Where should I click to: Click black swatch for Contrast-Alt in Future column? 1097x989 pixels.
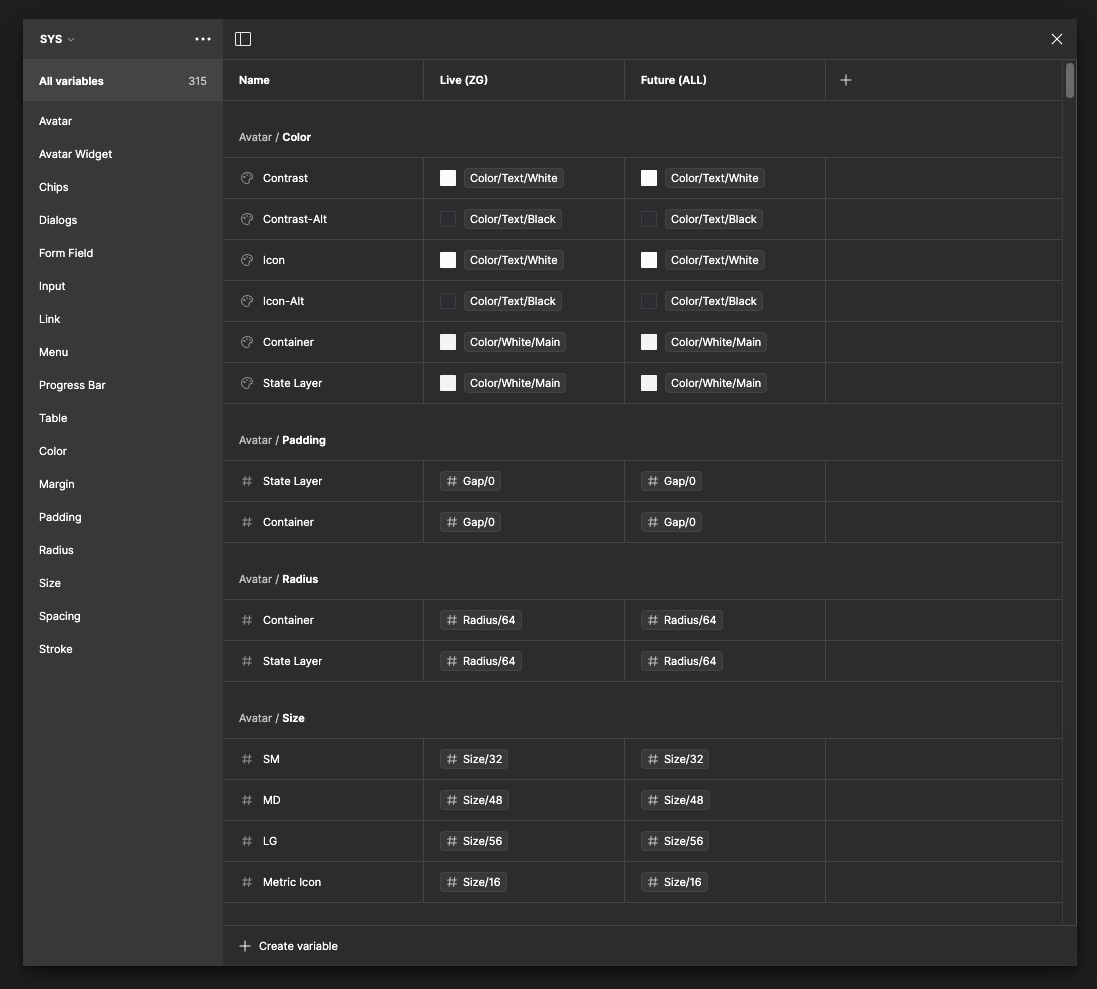tap(649, 219)
